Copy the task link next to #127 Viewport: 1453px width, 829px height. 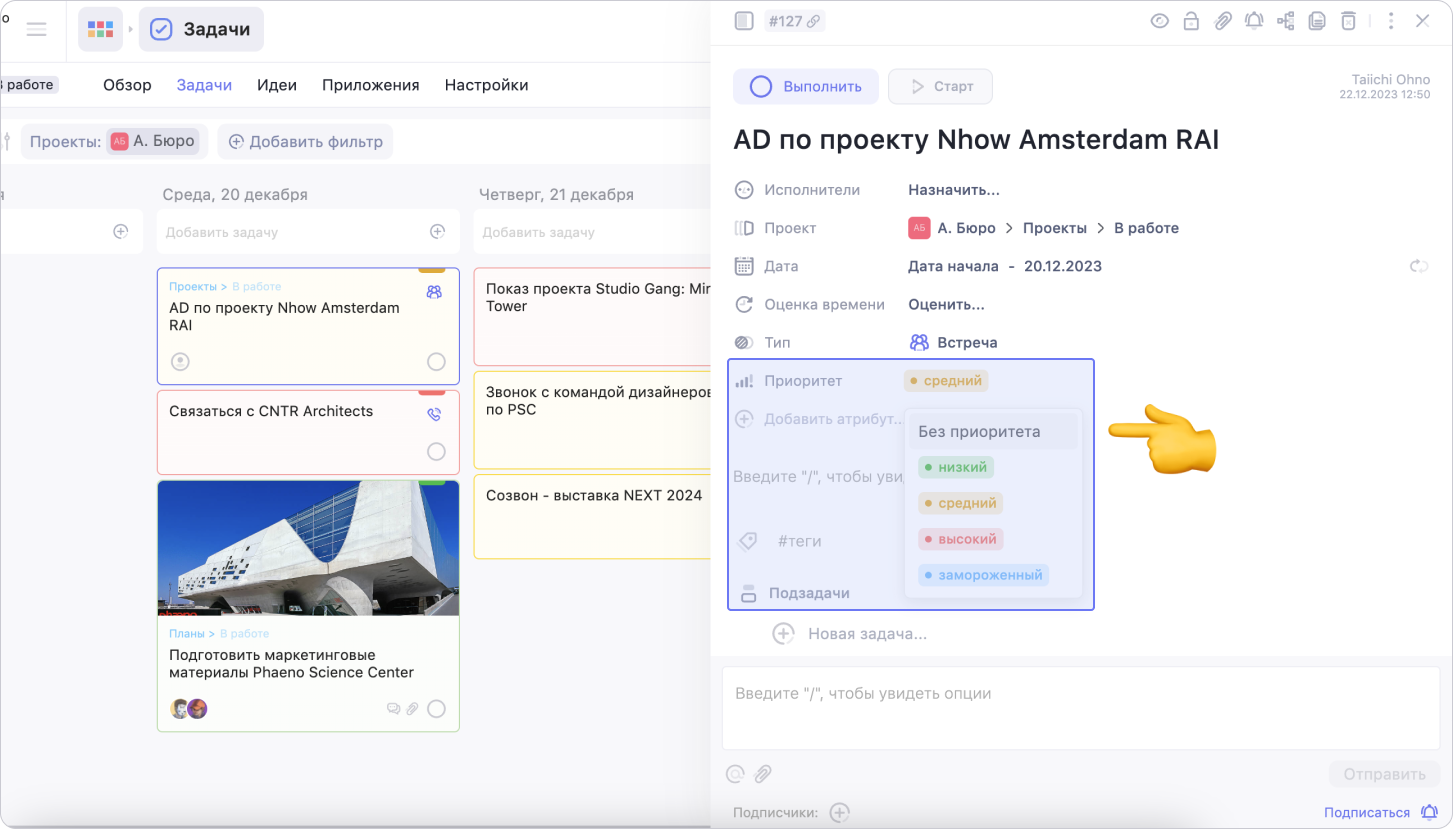pyautogui.click(x=814, y=21)
